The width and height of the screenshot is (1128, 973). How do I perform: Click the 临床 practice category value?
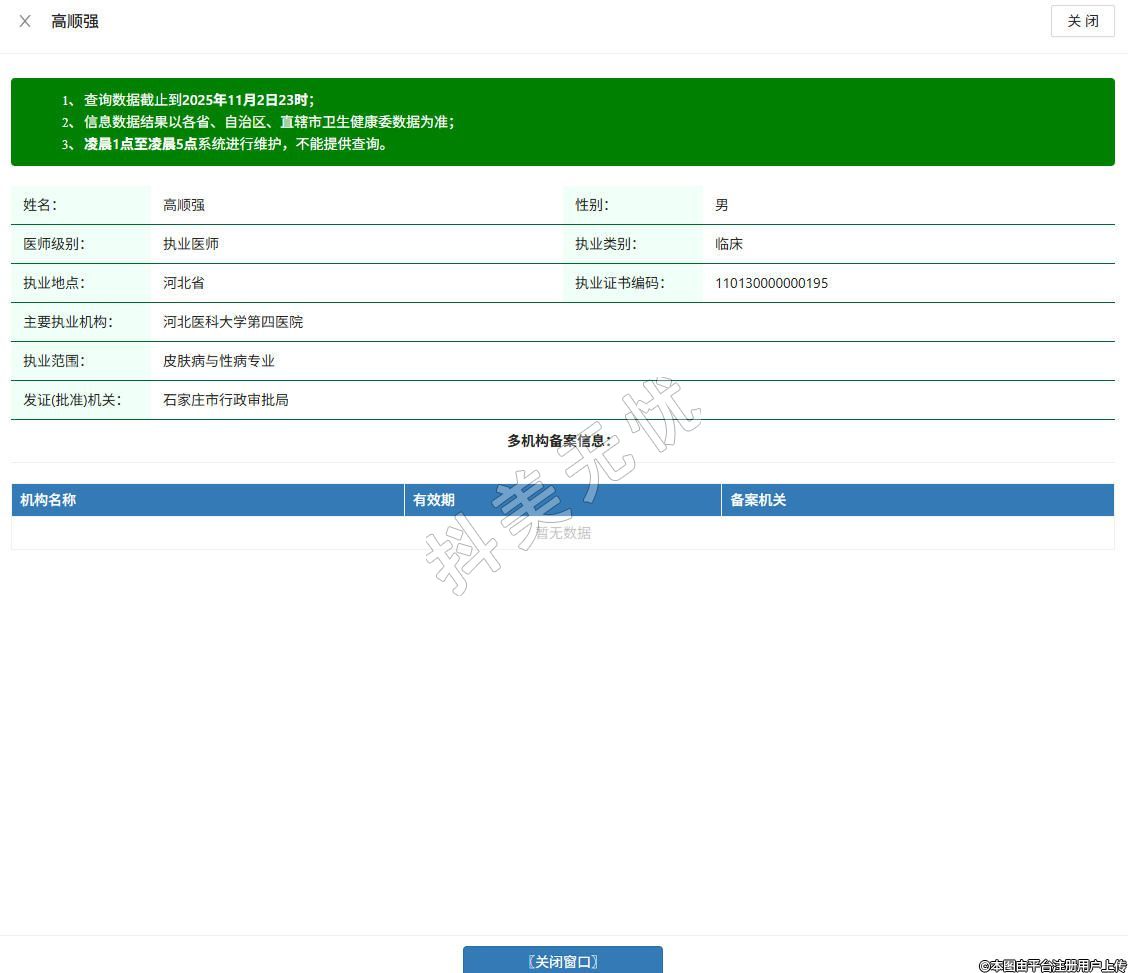729,244
